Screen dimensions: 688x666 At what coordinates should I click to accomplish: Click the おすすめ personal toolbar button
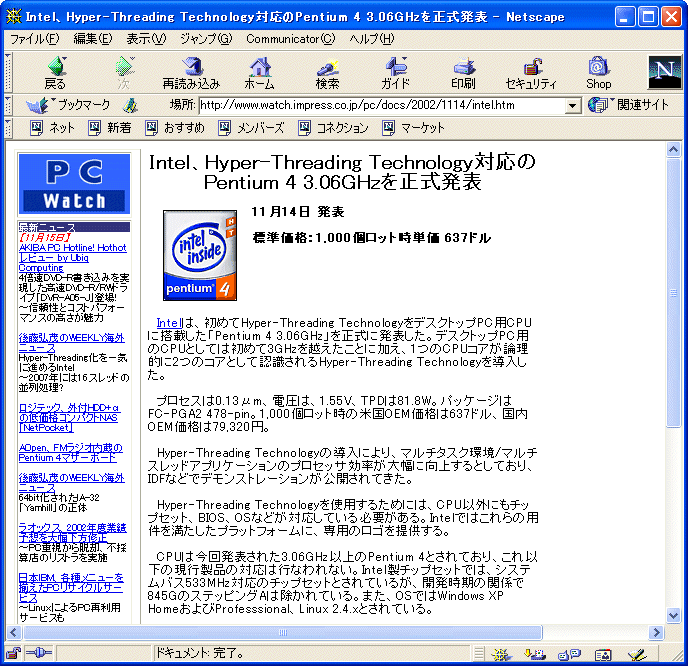pyautogui.click(x=175, y=128)
